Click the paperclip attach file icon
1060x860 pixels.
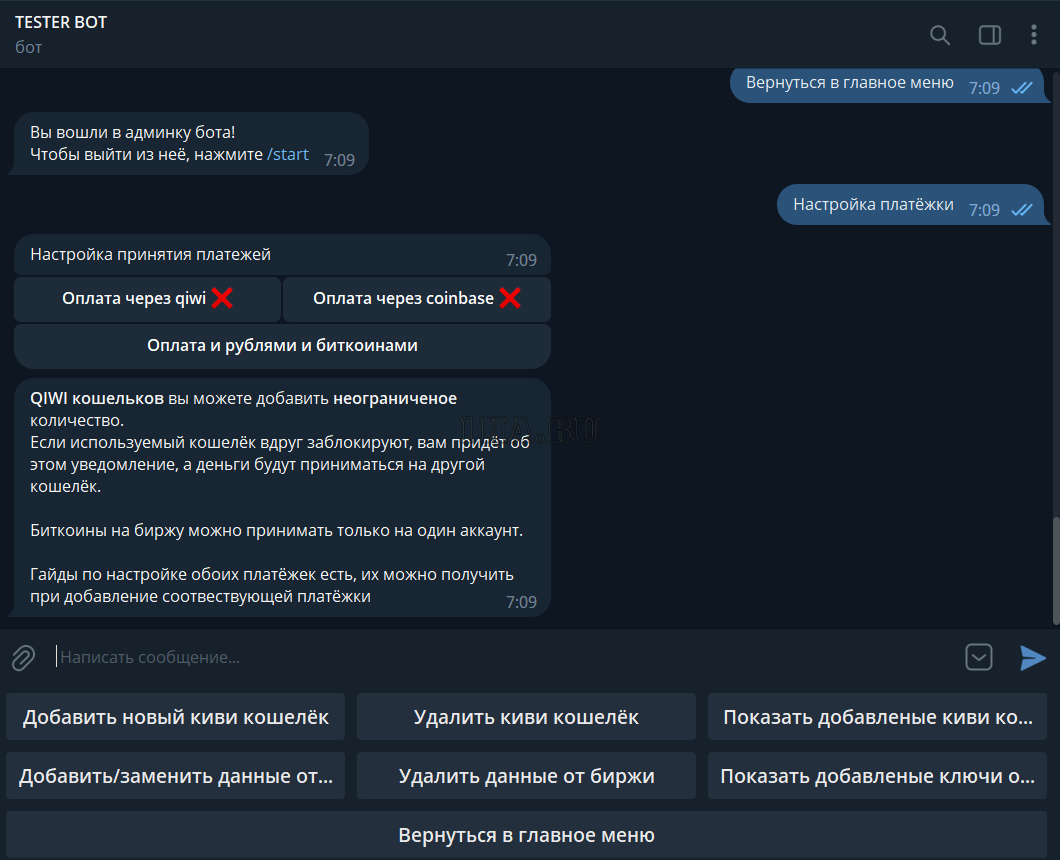point(23,657)
